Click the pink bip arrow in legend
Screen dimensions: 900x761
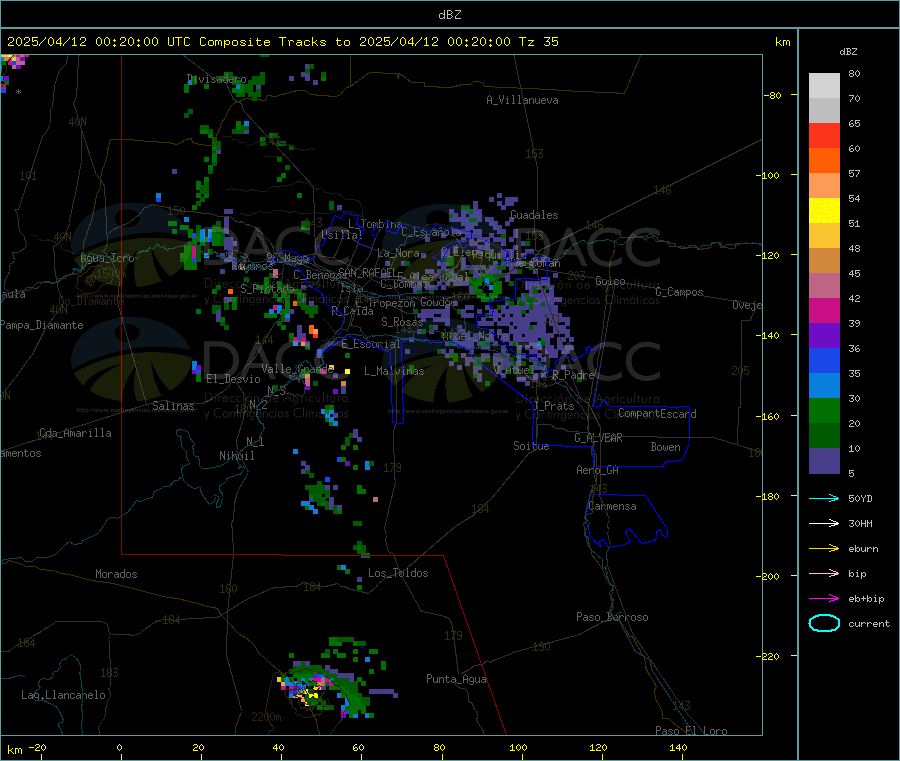tap(824, 573)
